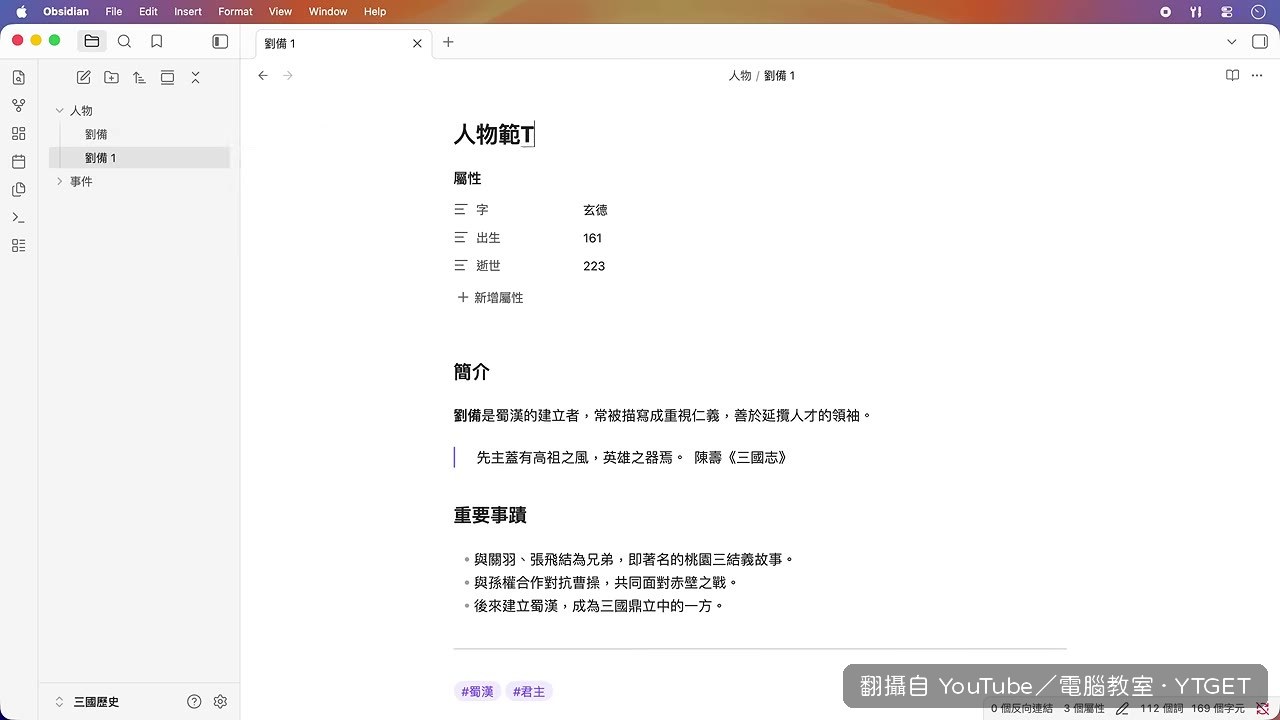
Task: Open the bookmarks panel icon
Action: tap(156, 41)
